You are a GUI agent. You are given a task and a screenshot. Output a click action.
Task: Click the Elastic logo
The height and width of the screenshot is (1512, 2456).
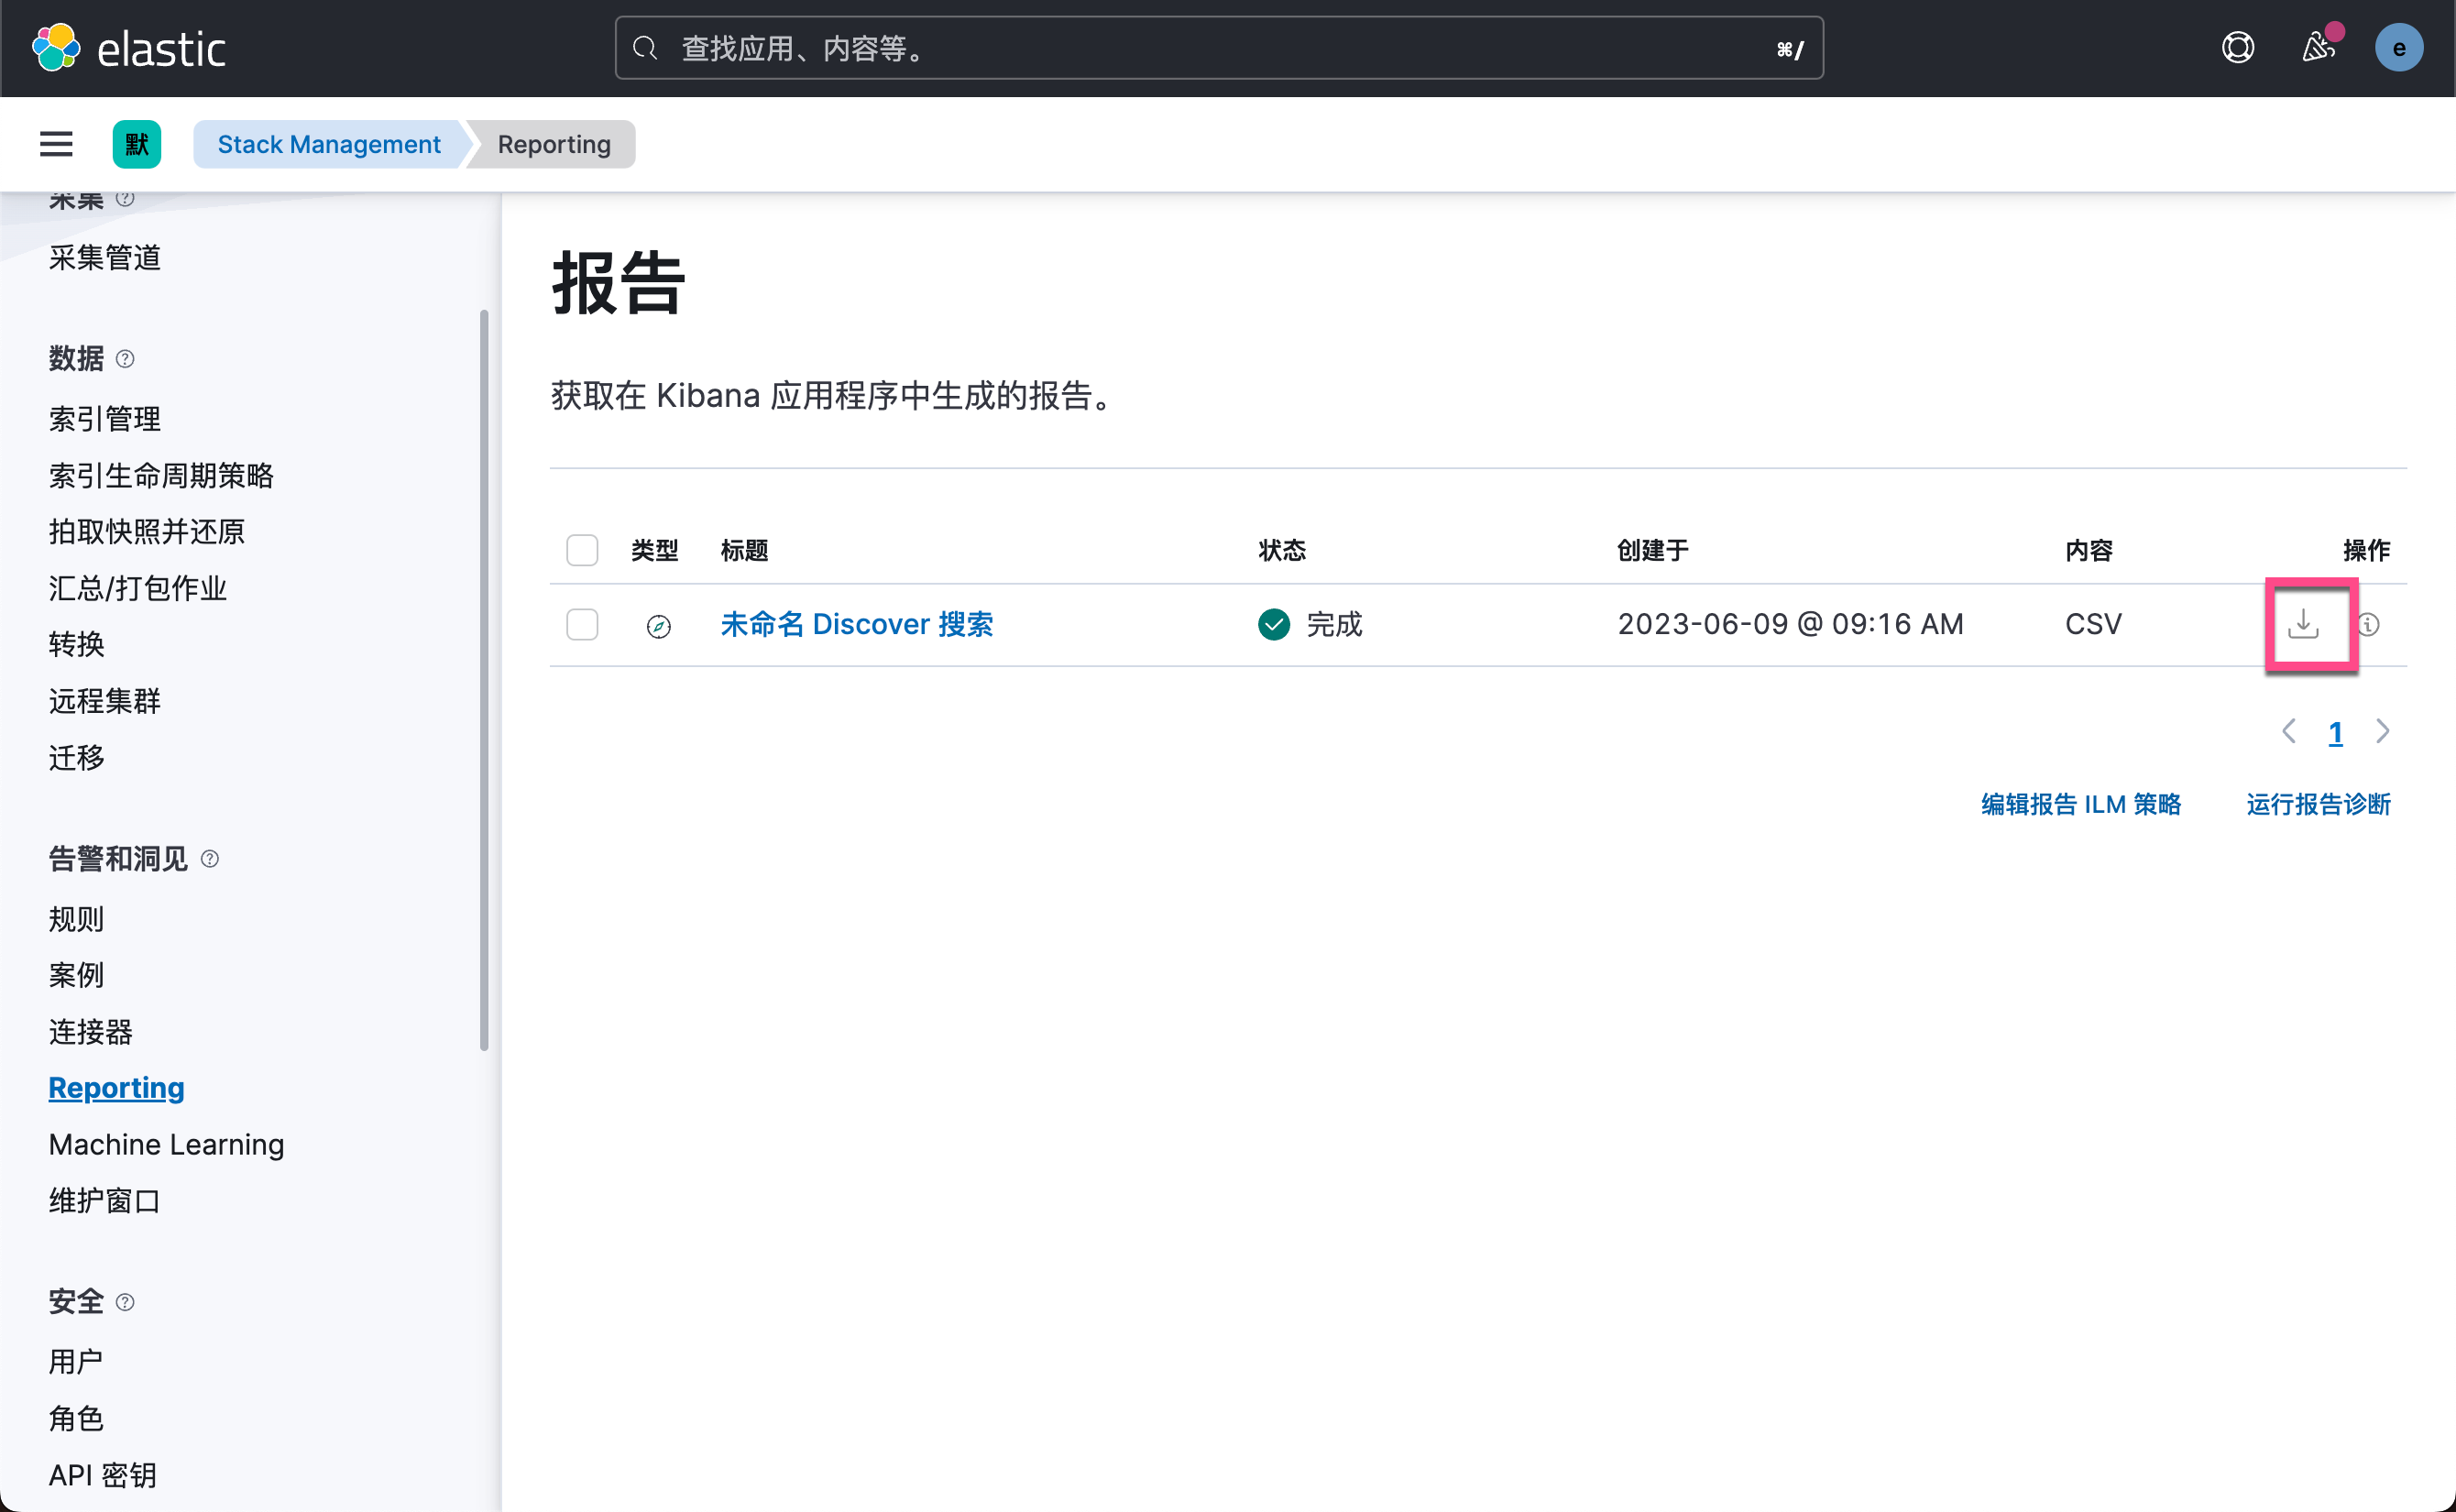click(130, 48)
